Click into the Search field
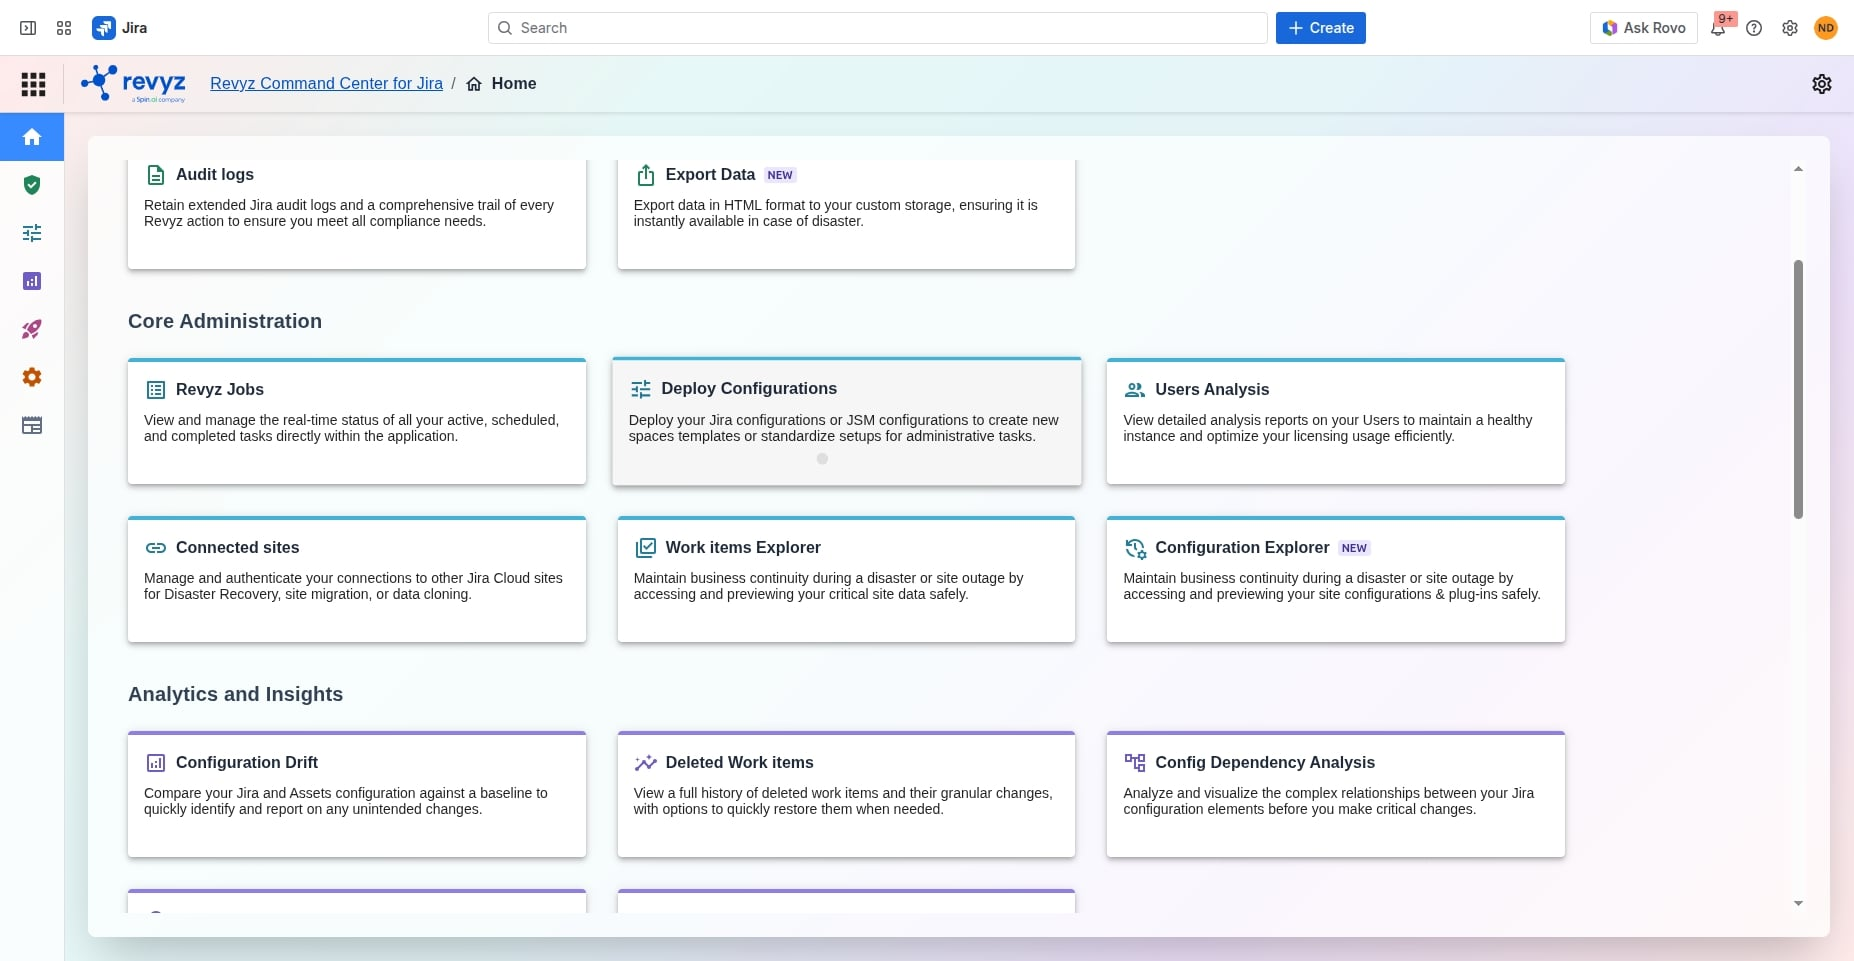This screenshot has width=1854, height=961. (x=878, y=28)
